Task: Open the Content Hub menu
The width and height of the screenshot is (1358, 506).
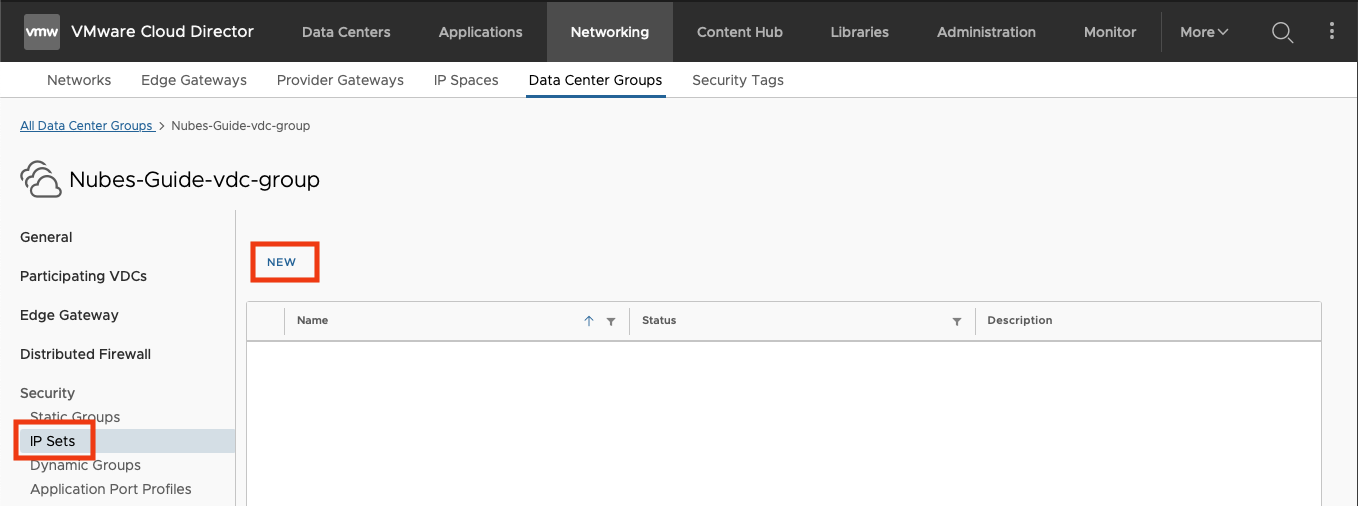Action: pos(740,32)
